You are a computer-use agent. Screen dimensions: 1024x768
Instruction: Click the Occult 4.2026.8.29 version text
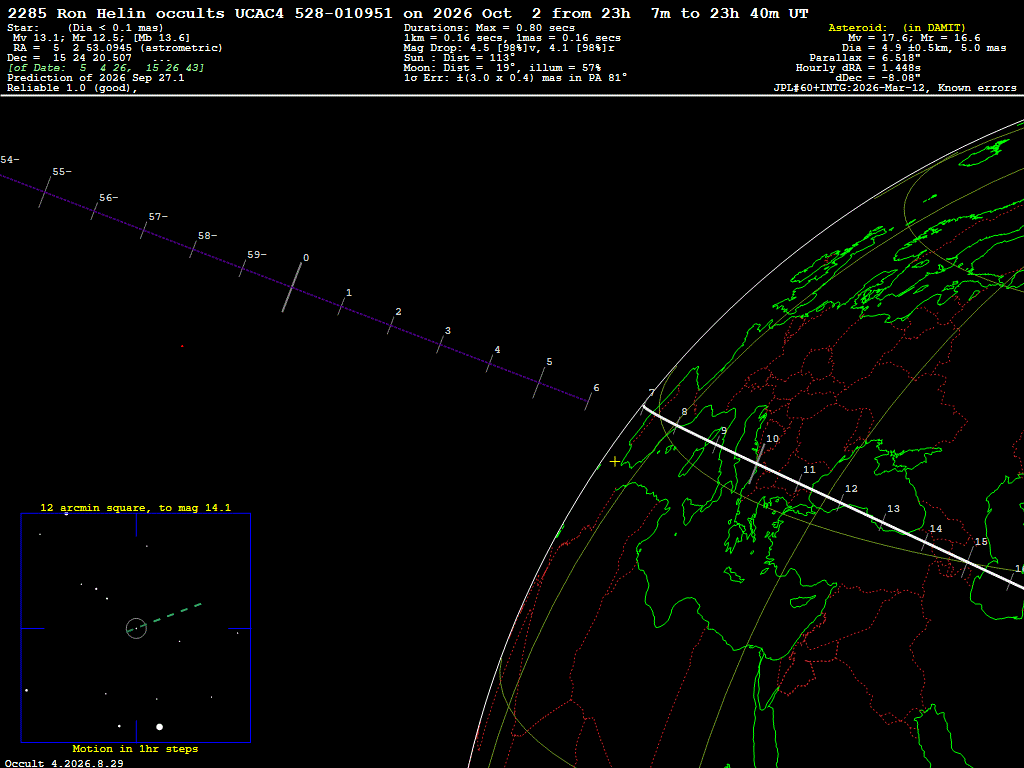pos(64,763)
